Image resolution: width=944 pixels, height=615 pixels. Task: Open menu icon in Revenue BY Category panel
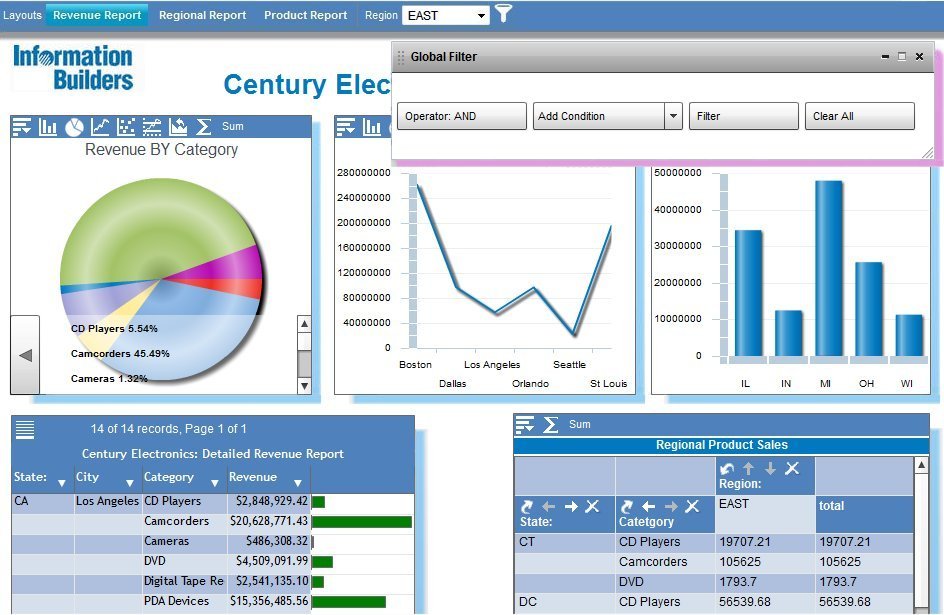(x=22, y=126)
